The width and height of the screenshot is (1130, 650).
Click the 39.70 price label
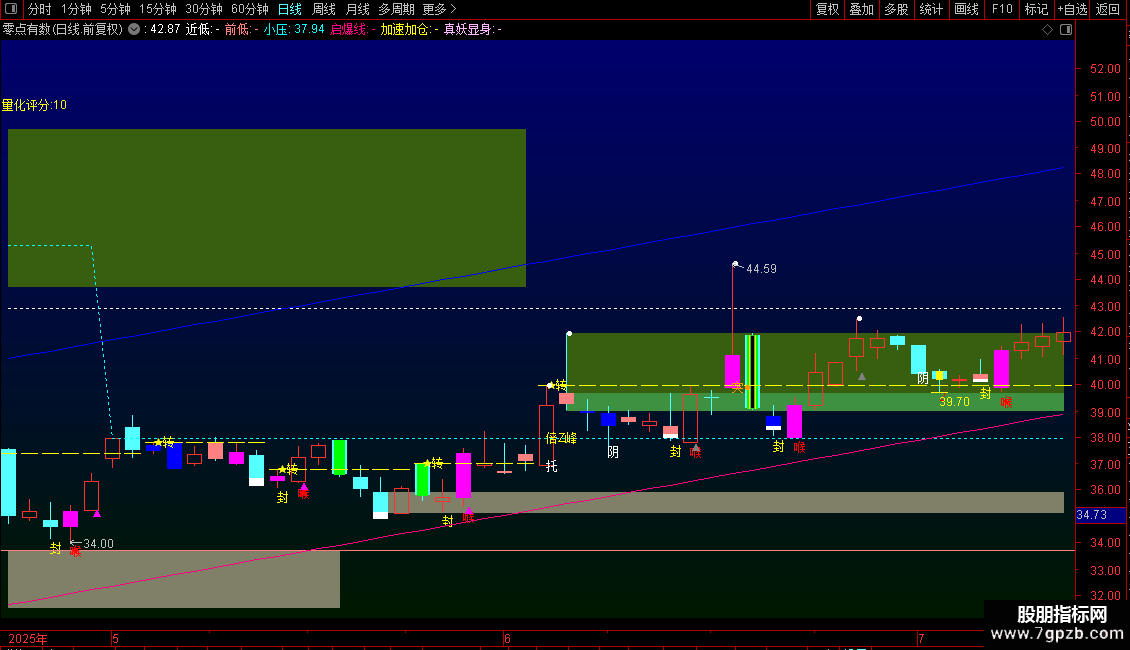(954, 402)
